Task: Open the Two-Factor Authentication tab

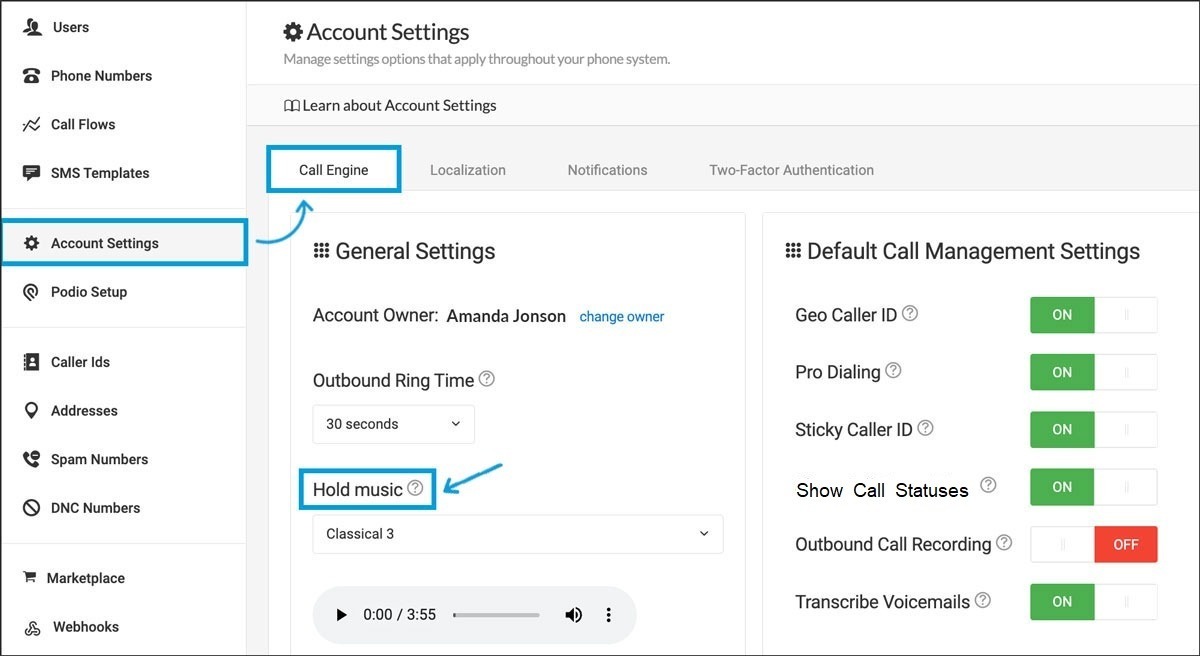Action: click(x=791, y=170)
